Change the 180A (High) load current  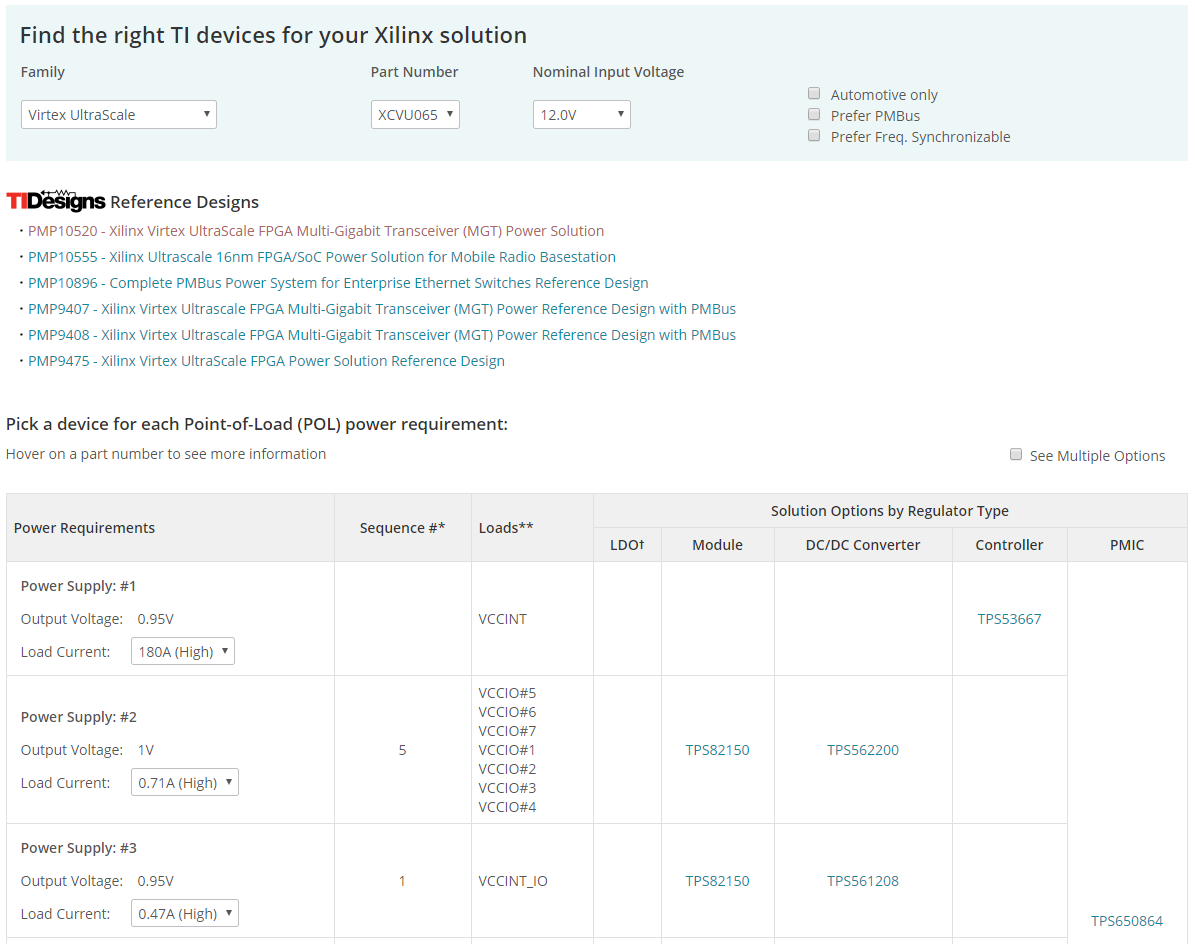[x=183, y=652]
